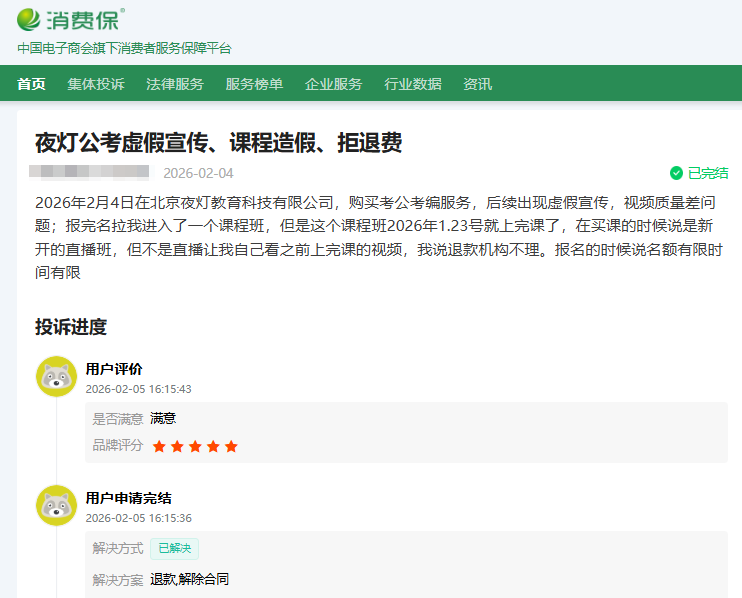Image resolution: width=742 pixels, height=598 pixels.
Task: Click the fourth brand rating star
Action: tap(213, 446)
